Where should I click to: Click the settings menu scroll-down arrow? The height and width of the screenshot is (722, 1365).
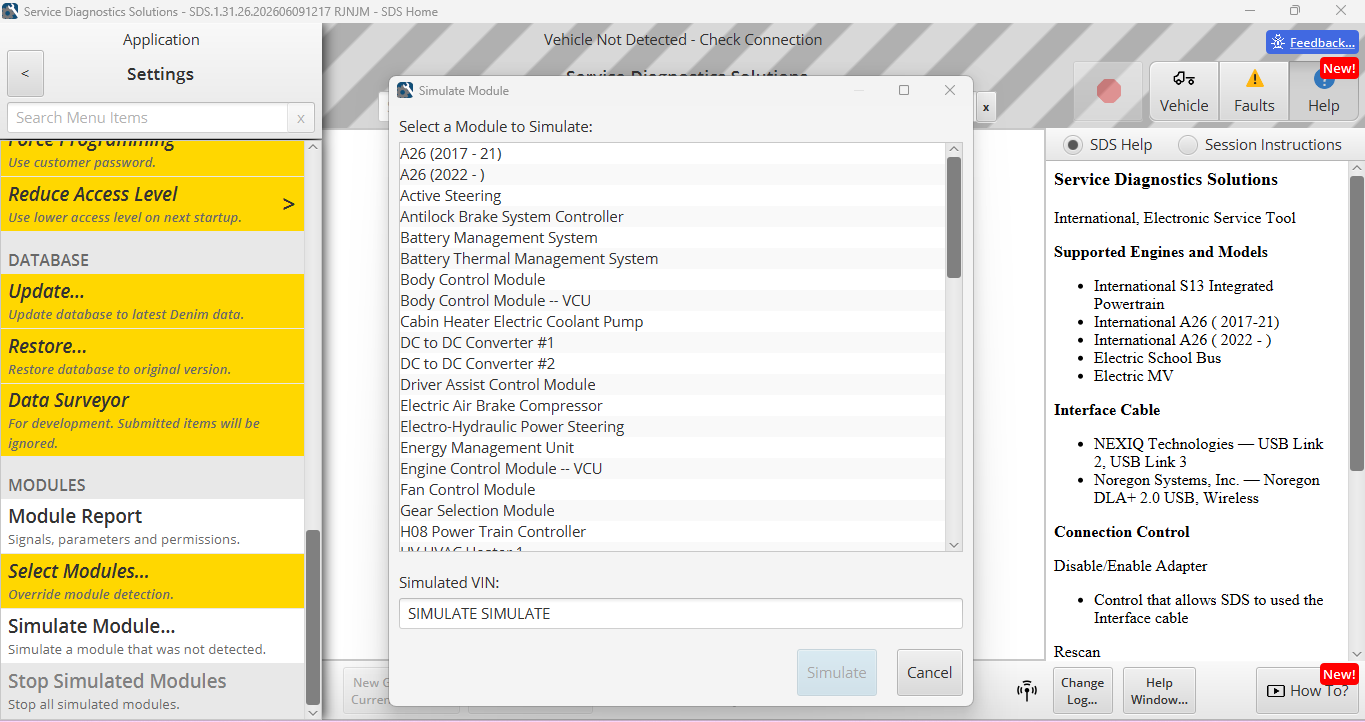point(313,713)
